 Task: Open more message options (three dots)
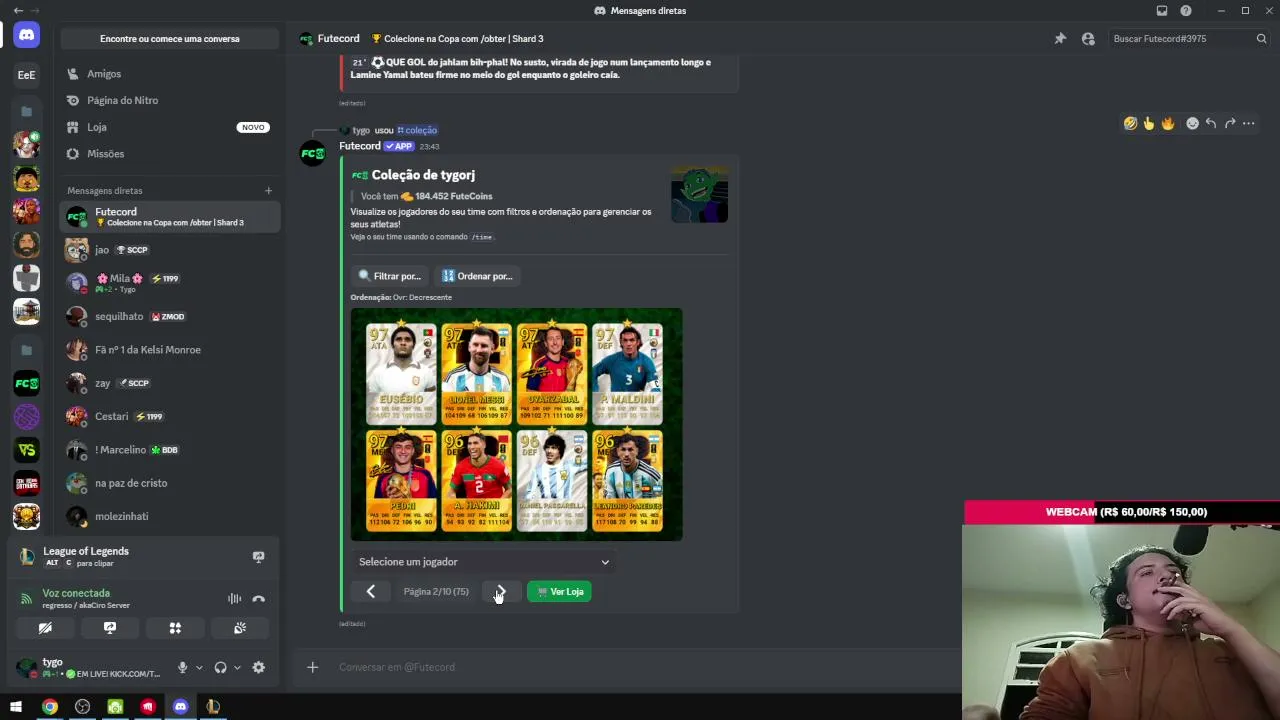pyautogui.click(x=1249, y=124)
